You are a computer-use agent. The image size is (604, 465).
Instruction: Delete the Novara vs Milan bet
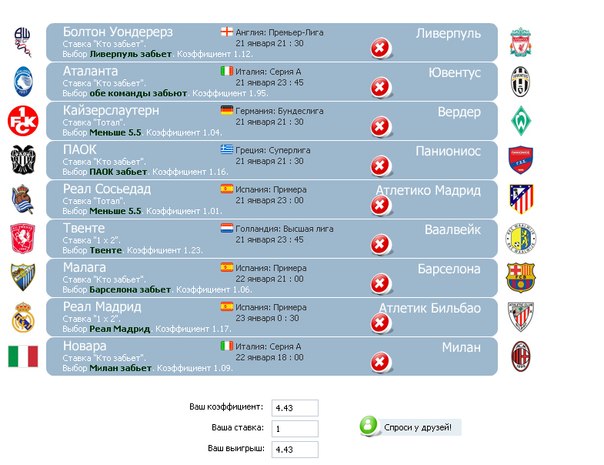point(380,362)
